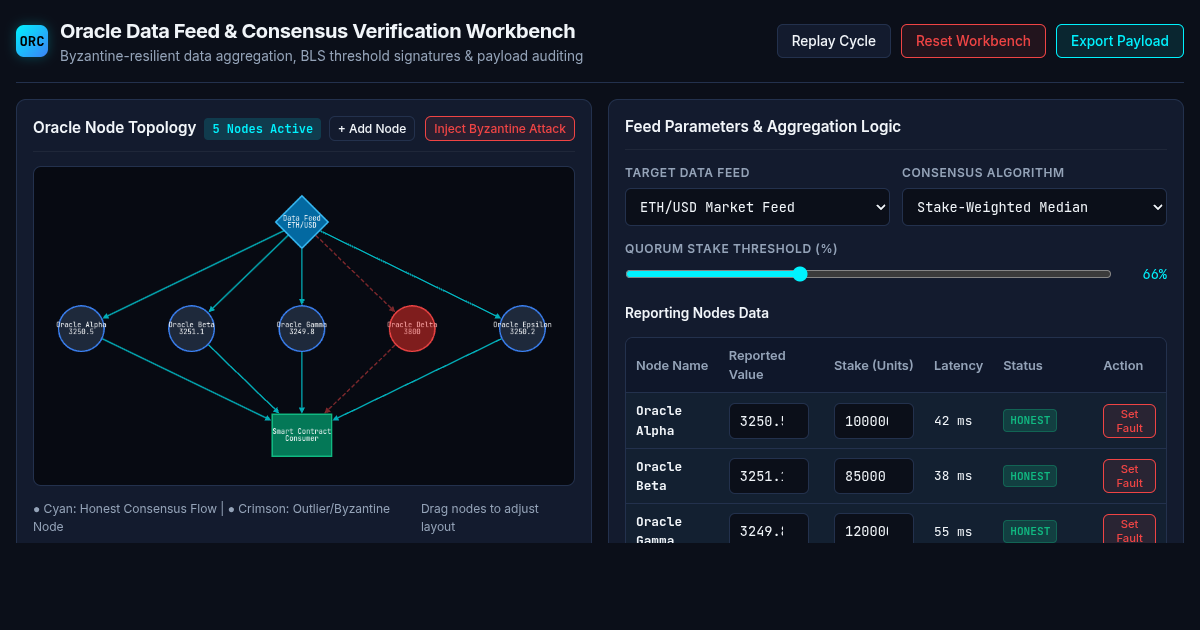
Task: Edit Oracle Beta reported value field
Action: pos(769,476)
